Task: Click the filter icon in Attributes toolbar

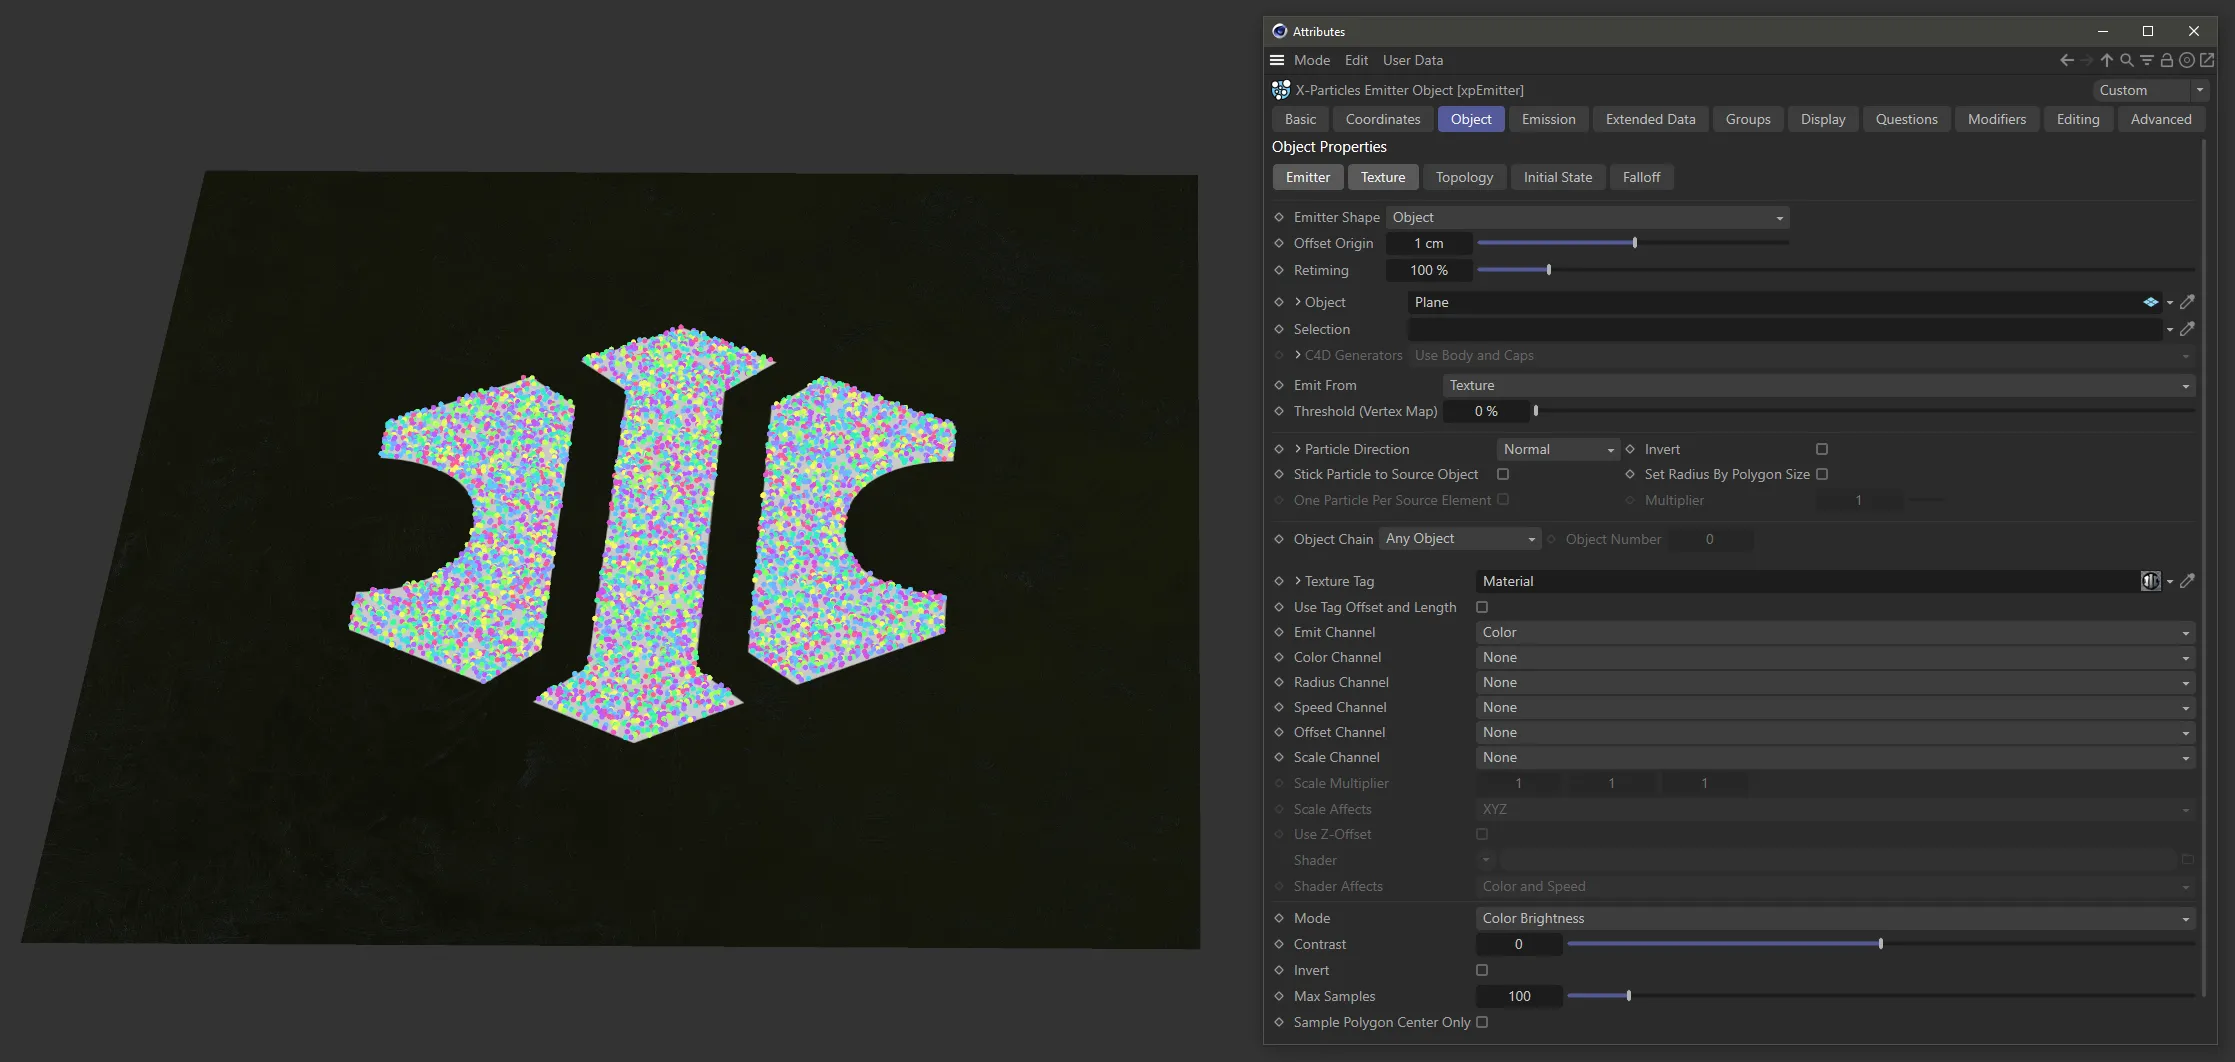Action: (2146, 60)
